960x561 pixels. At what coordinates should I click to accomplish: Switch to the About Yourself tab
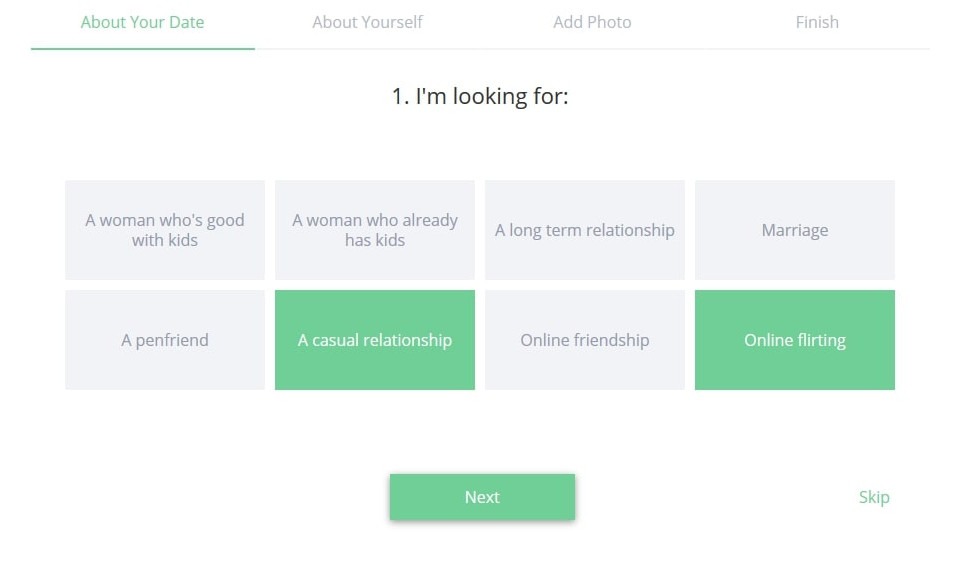(367, 22)
